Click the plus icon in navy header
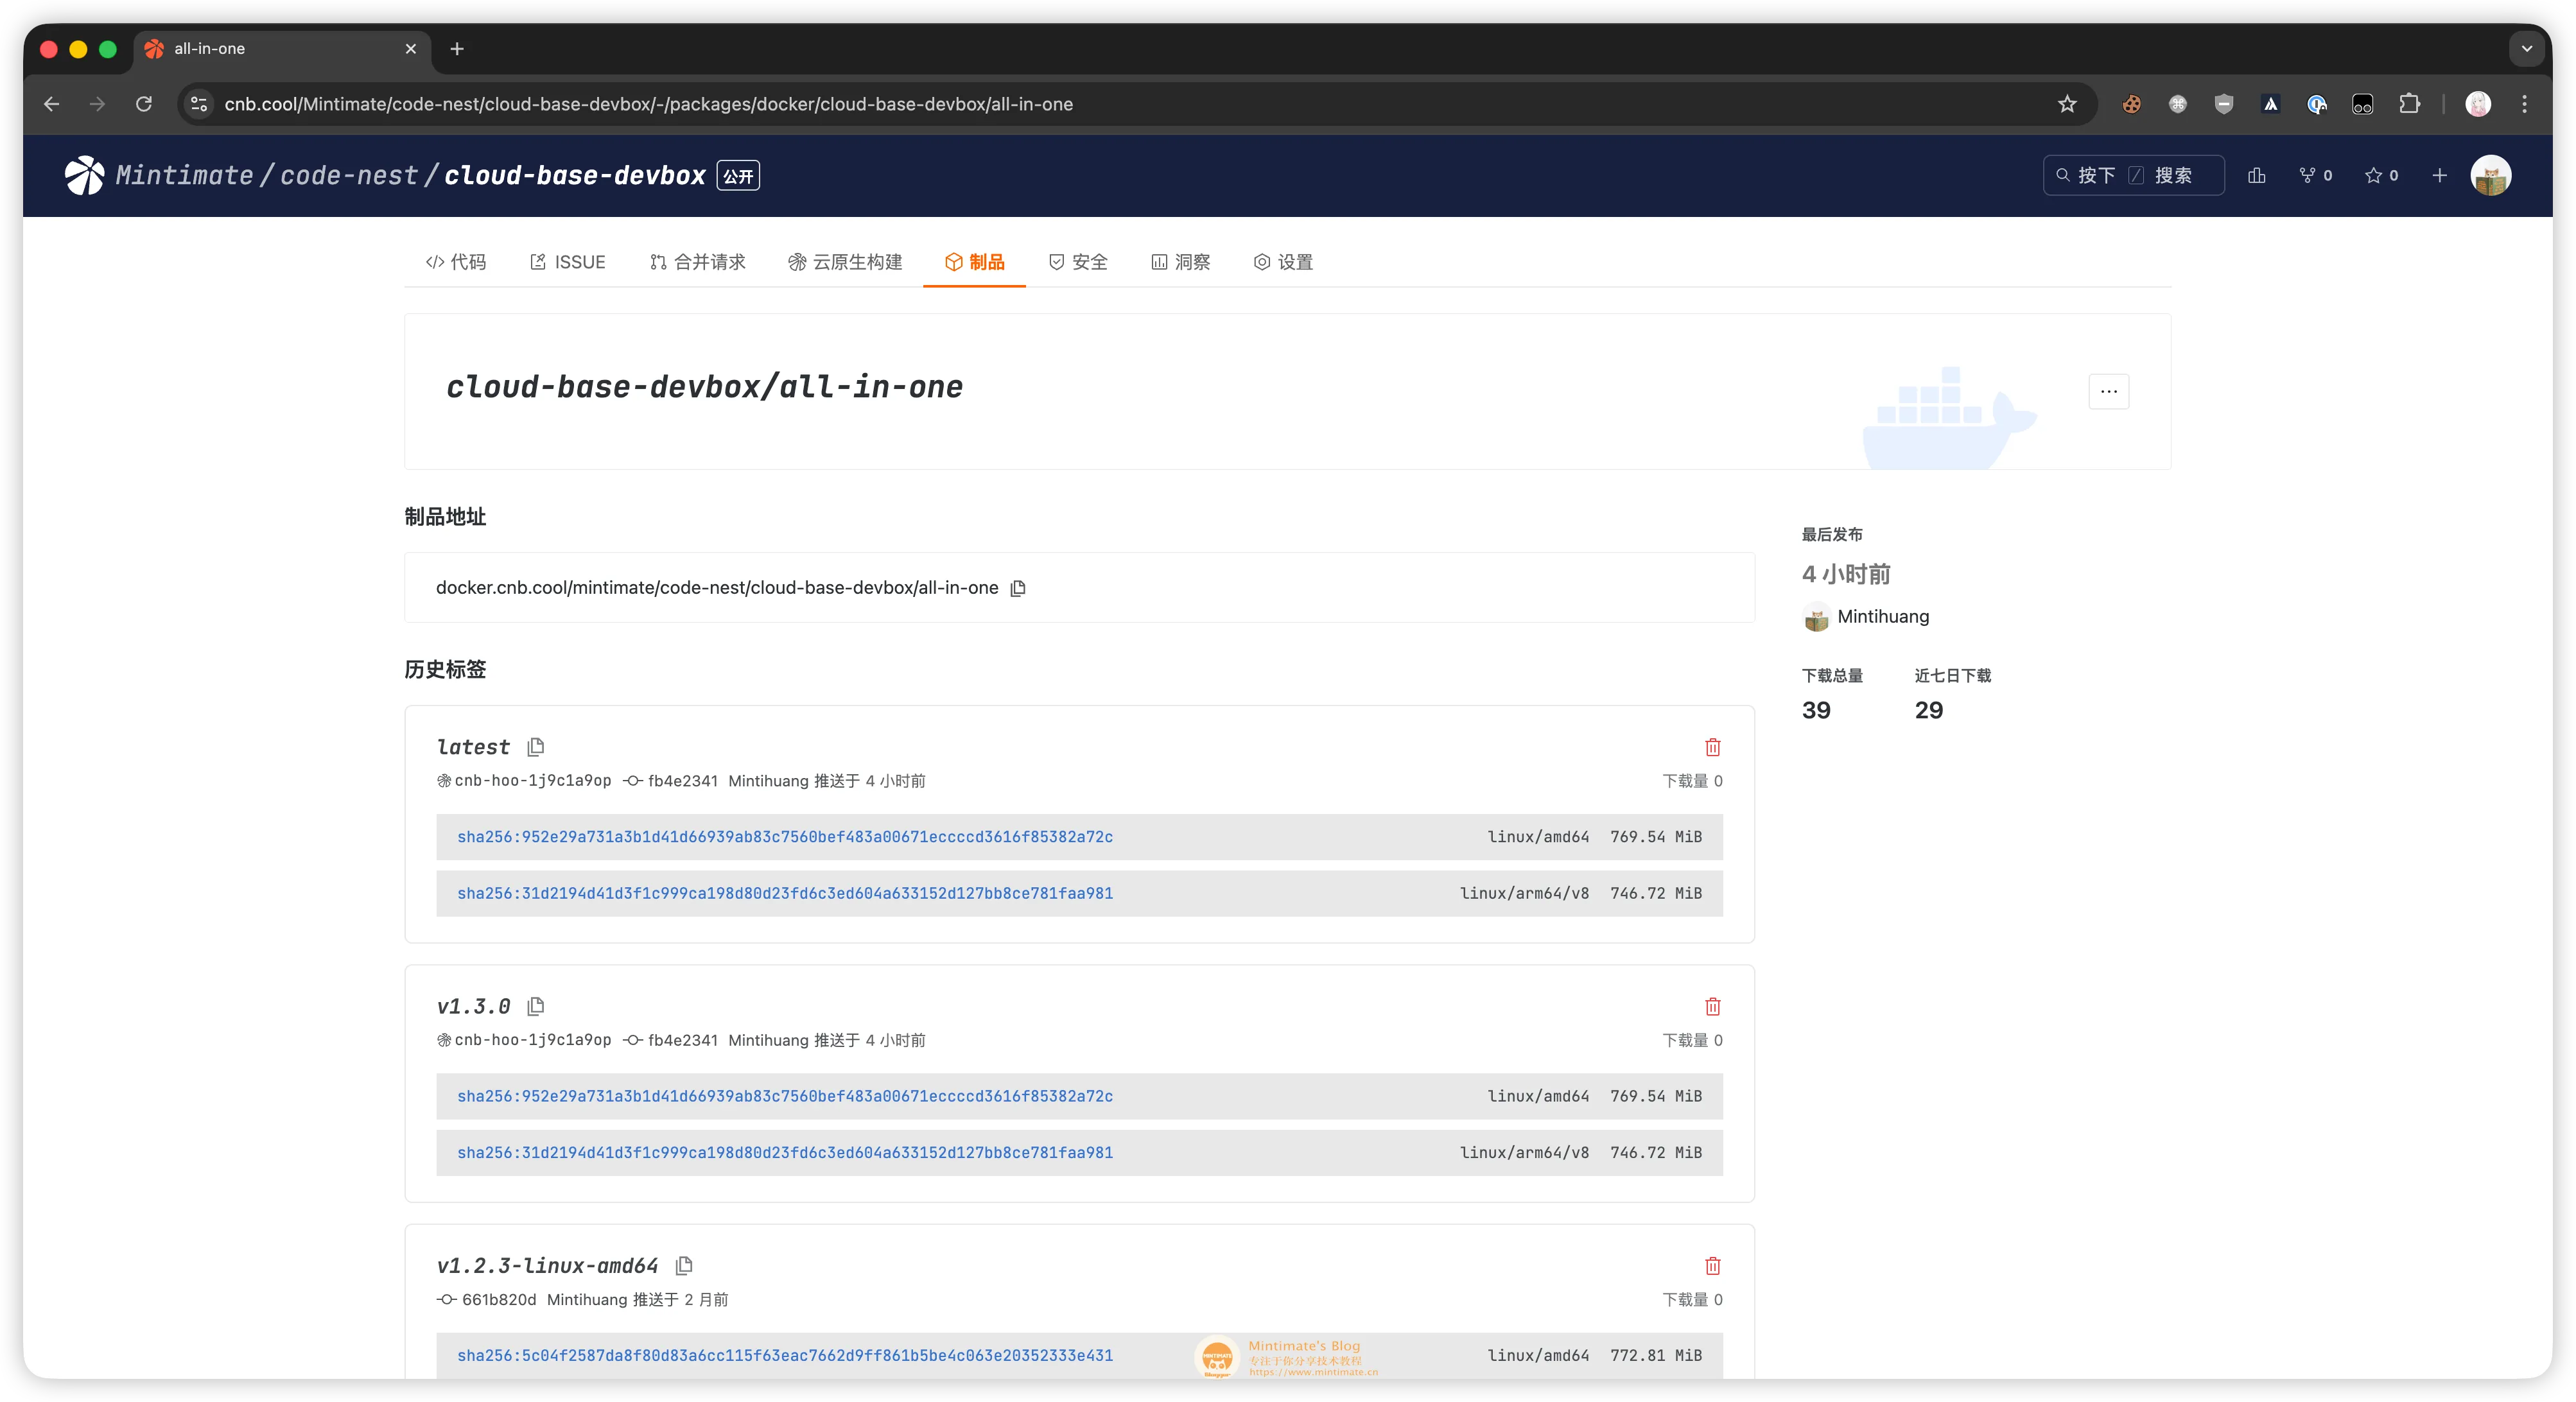The width and height of the screenshot is (2576, 1402). pyautogui.click(x=2439, y=175)
